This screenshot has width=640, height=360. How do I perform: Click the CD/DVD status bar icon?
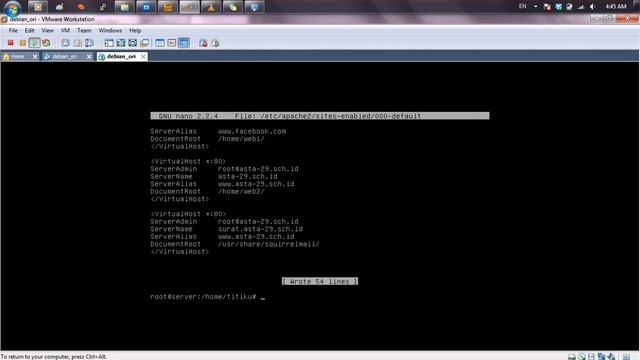pyautogui.click(x=582, y=357)
